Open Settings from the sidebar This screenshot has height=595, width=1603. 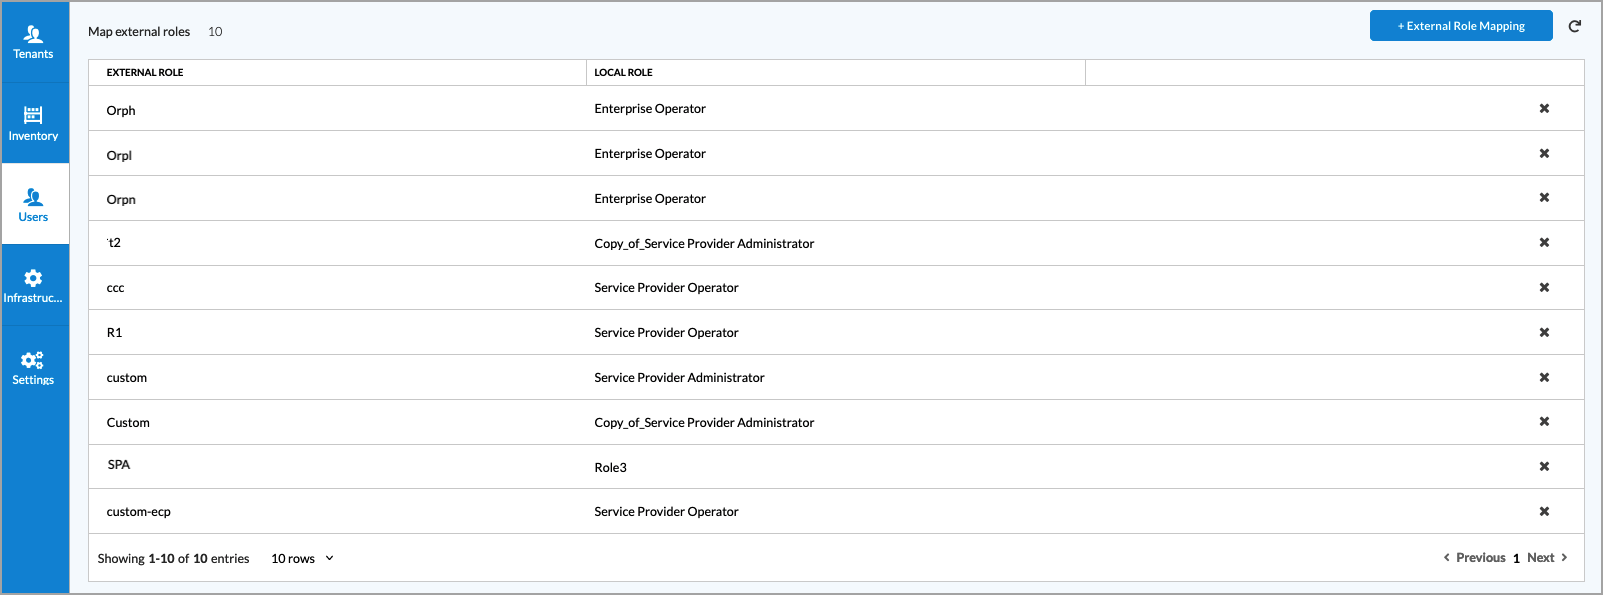tap(34, 367)
